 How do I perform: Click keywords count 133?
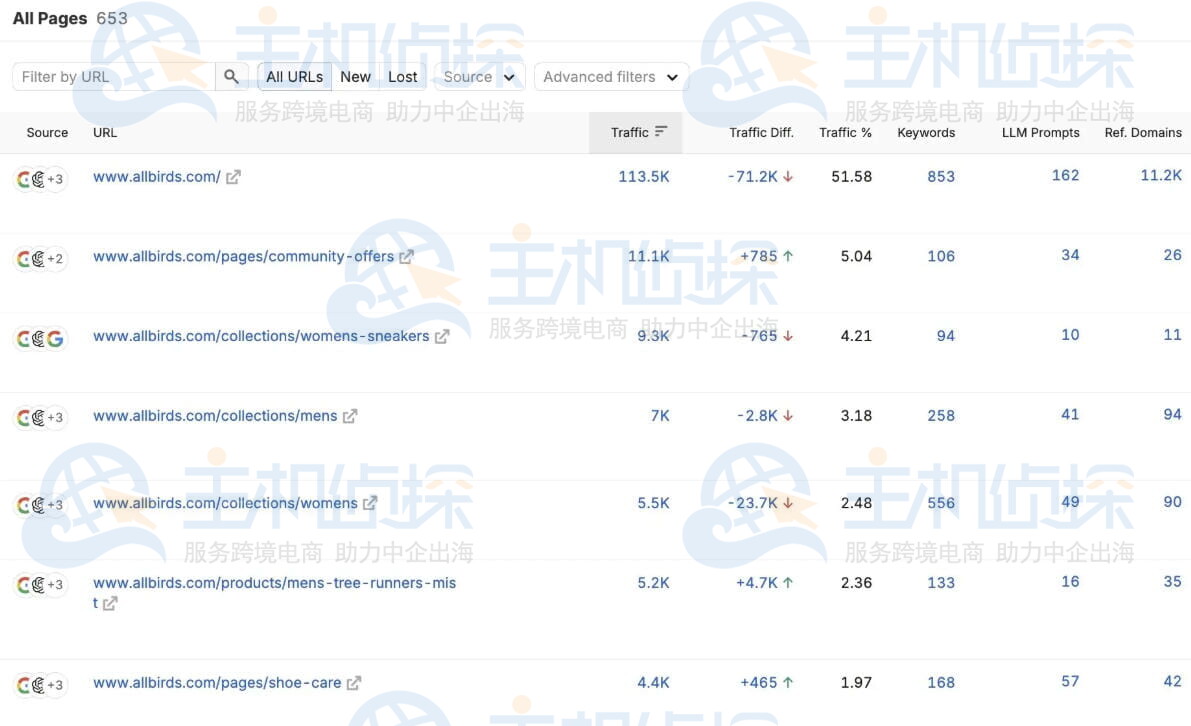coord(941,583)
